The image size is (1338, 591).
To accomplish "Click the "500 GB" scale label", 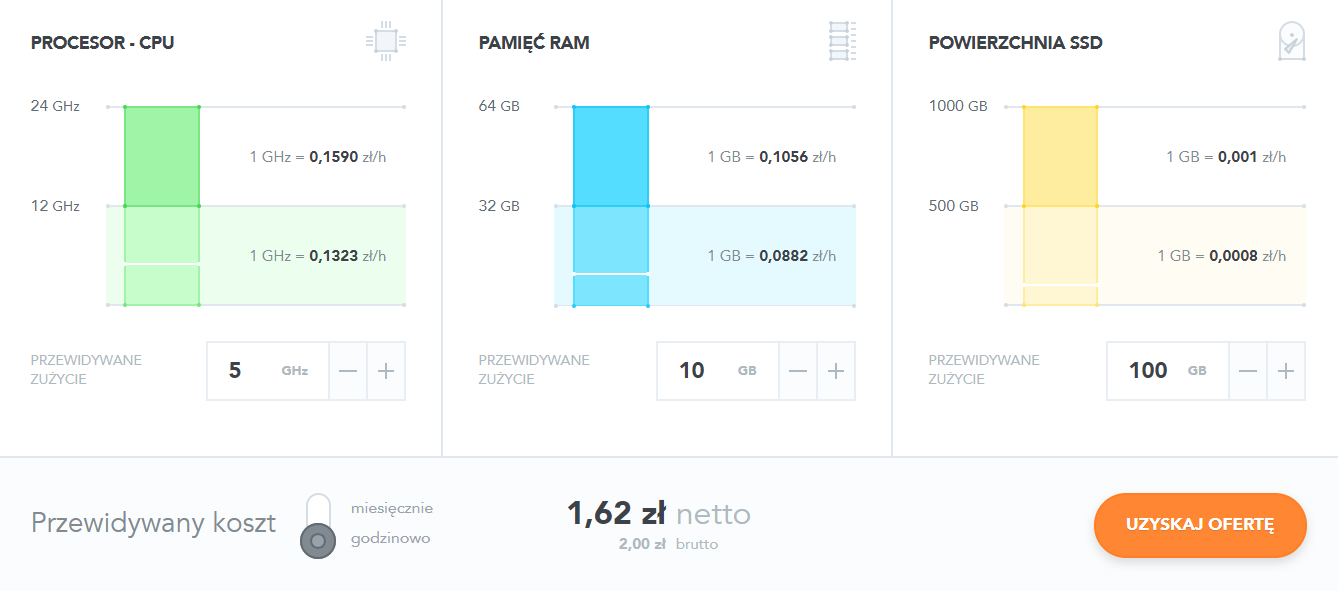I will pyautogui.click(x=954, y=206).
